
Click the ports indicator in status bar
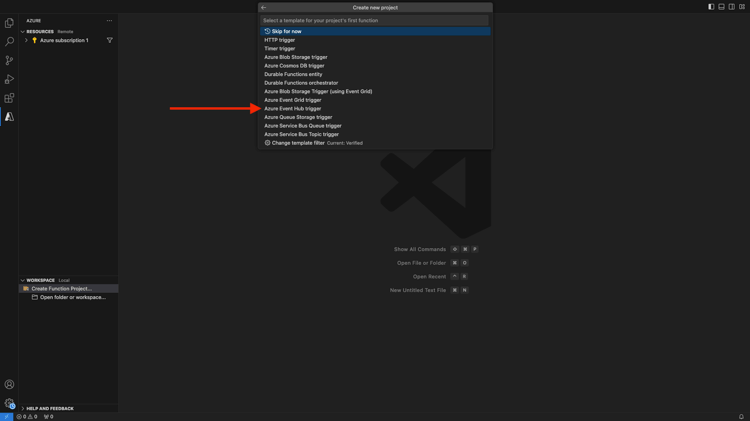pos(48,417)
